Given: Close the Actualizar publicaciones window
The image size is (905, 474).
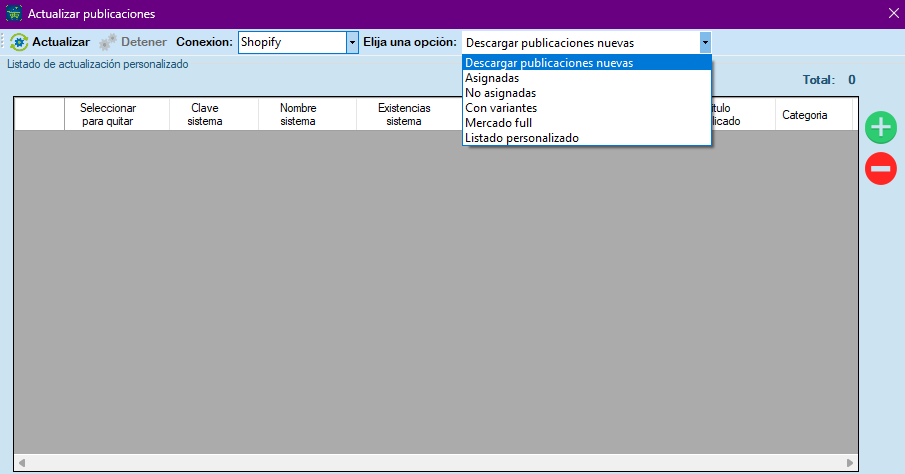Looking at the screenshot, I should pos(893,14).
